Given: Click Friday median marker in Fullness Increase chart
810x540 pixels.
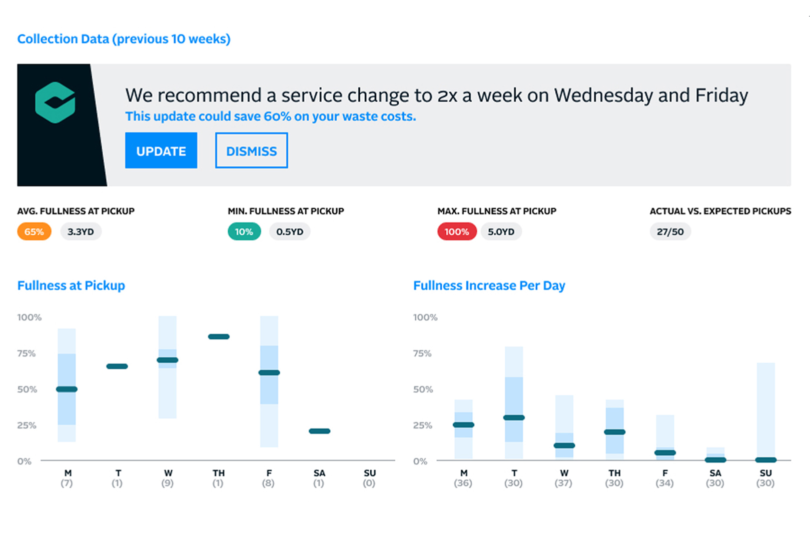Looking at the screenshot, I should (665, 453).
